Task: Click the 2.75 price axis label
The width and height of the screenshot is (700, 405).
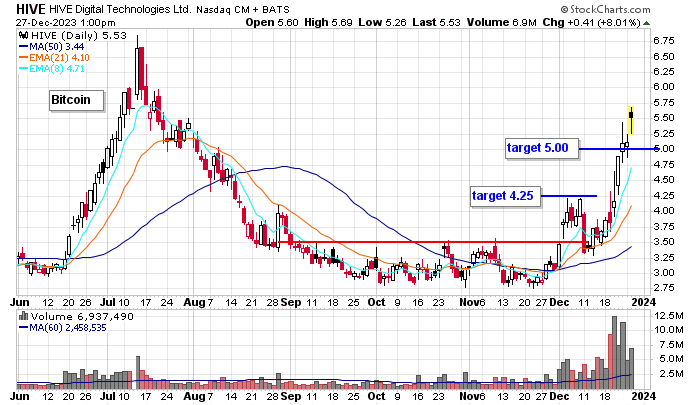Action: coord(664,288)
